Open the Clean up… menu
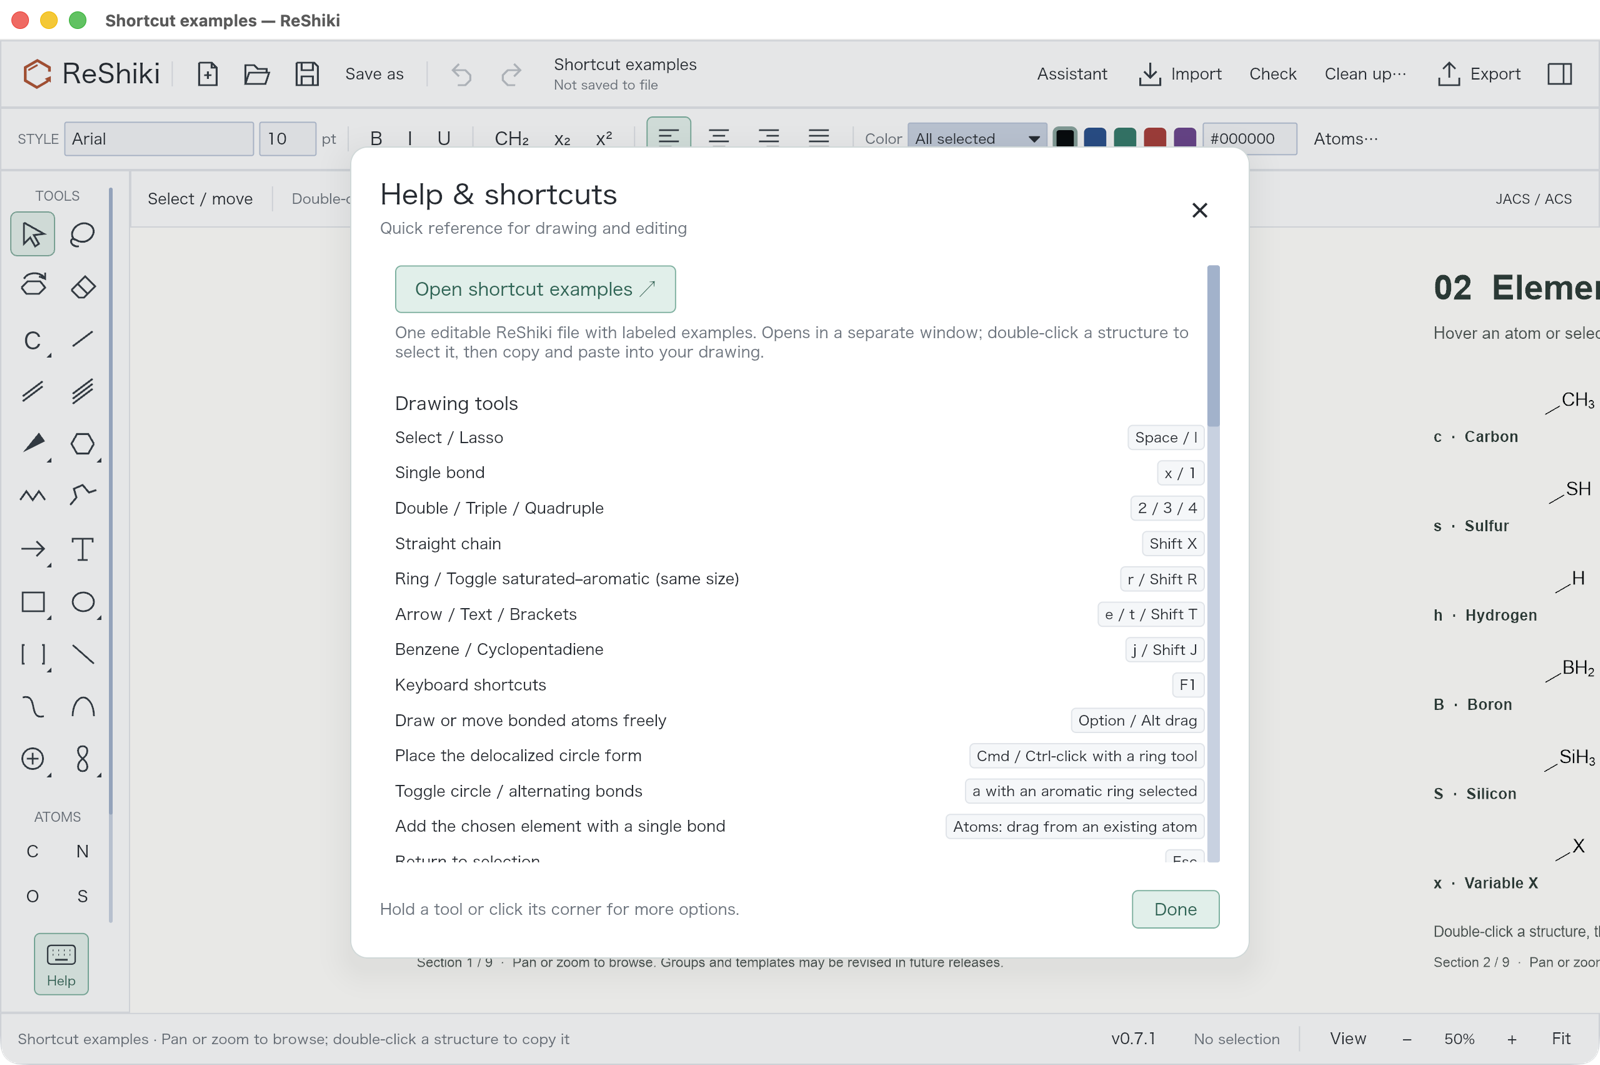This screenshot has height=1065, width=1600. 1365,74
